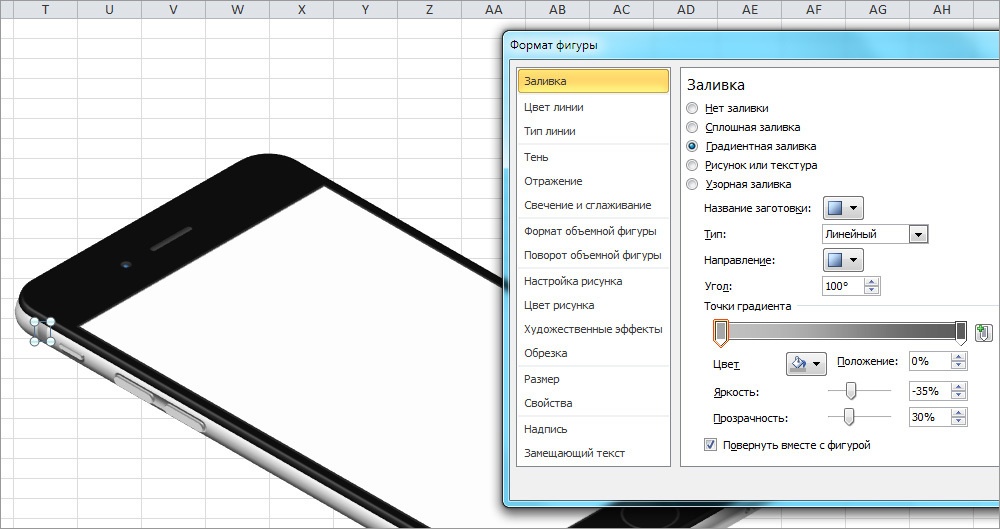Decrease Яркость with the down spinner arrow
The image size is (1000, 529).
[x=959, y=396]
